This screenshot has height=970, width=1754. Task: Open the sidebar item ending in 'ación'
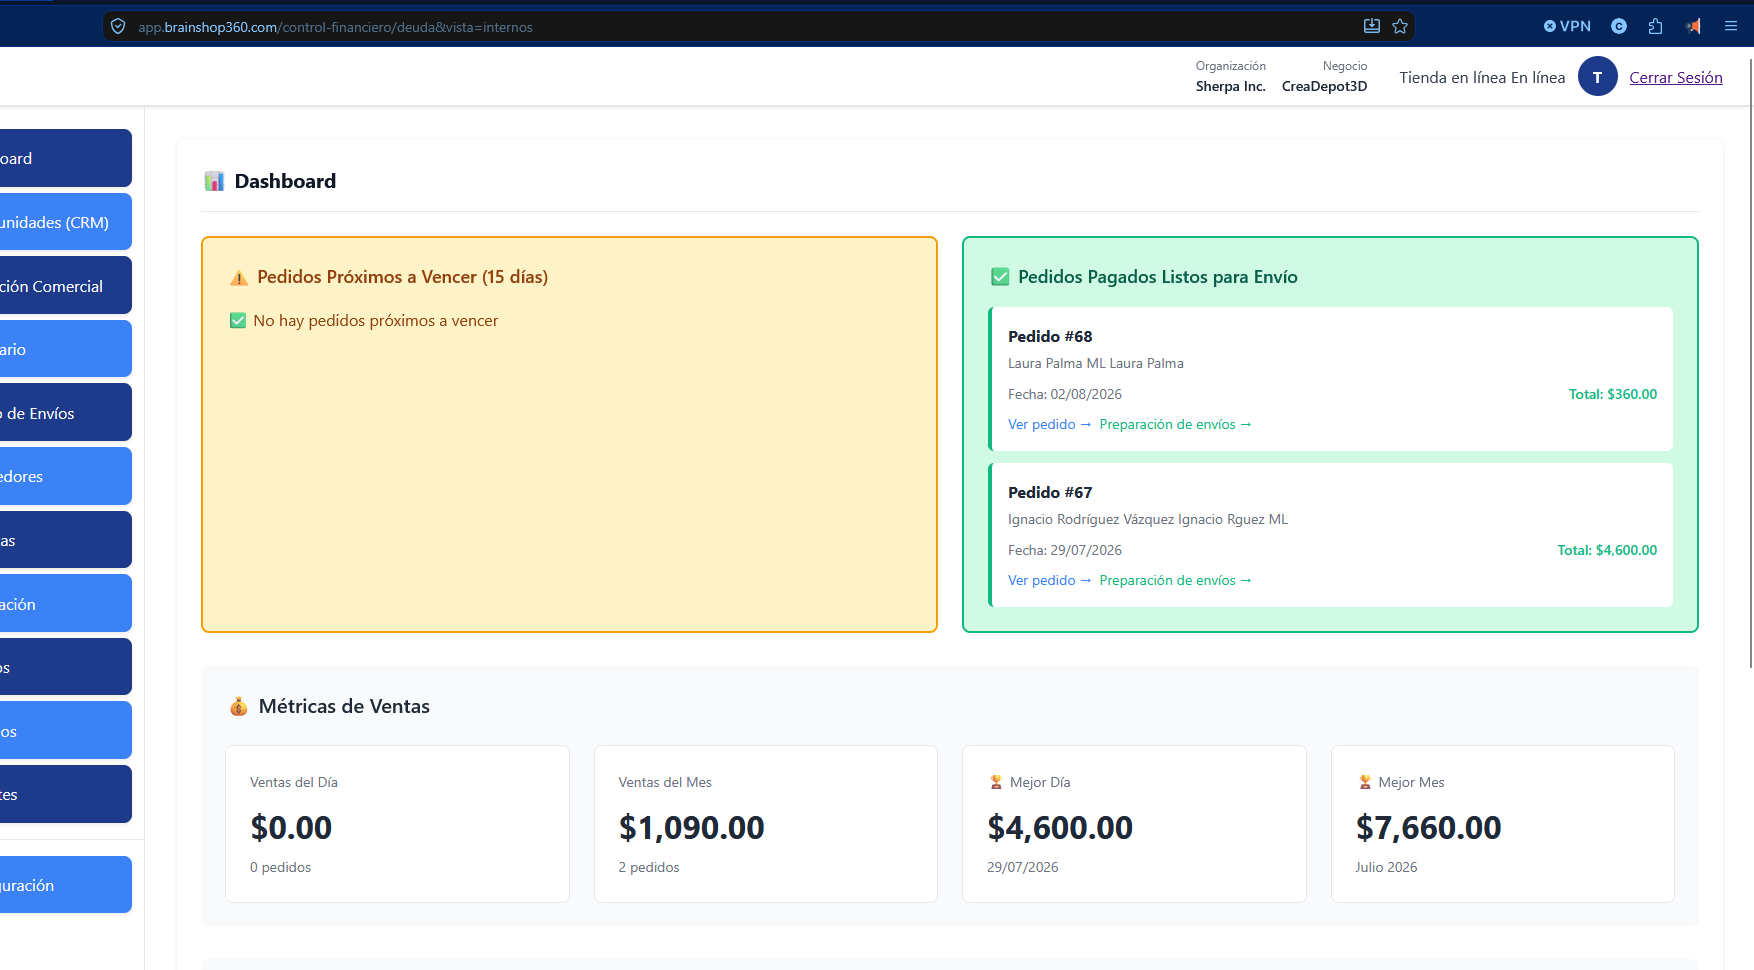coord(66,604)
